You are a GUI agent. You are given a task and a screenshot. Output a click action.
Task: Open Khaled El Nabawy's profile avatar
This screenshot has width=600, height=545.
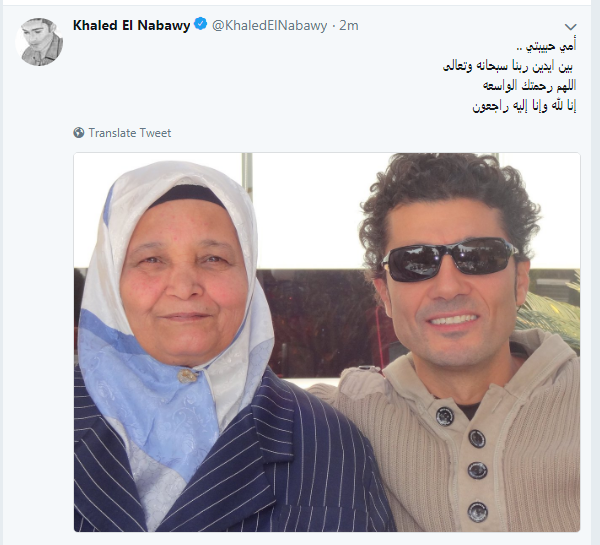pyautogui.click(x=39, y=42)
